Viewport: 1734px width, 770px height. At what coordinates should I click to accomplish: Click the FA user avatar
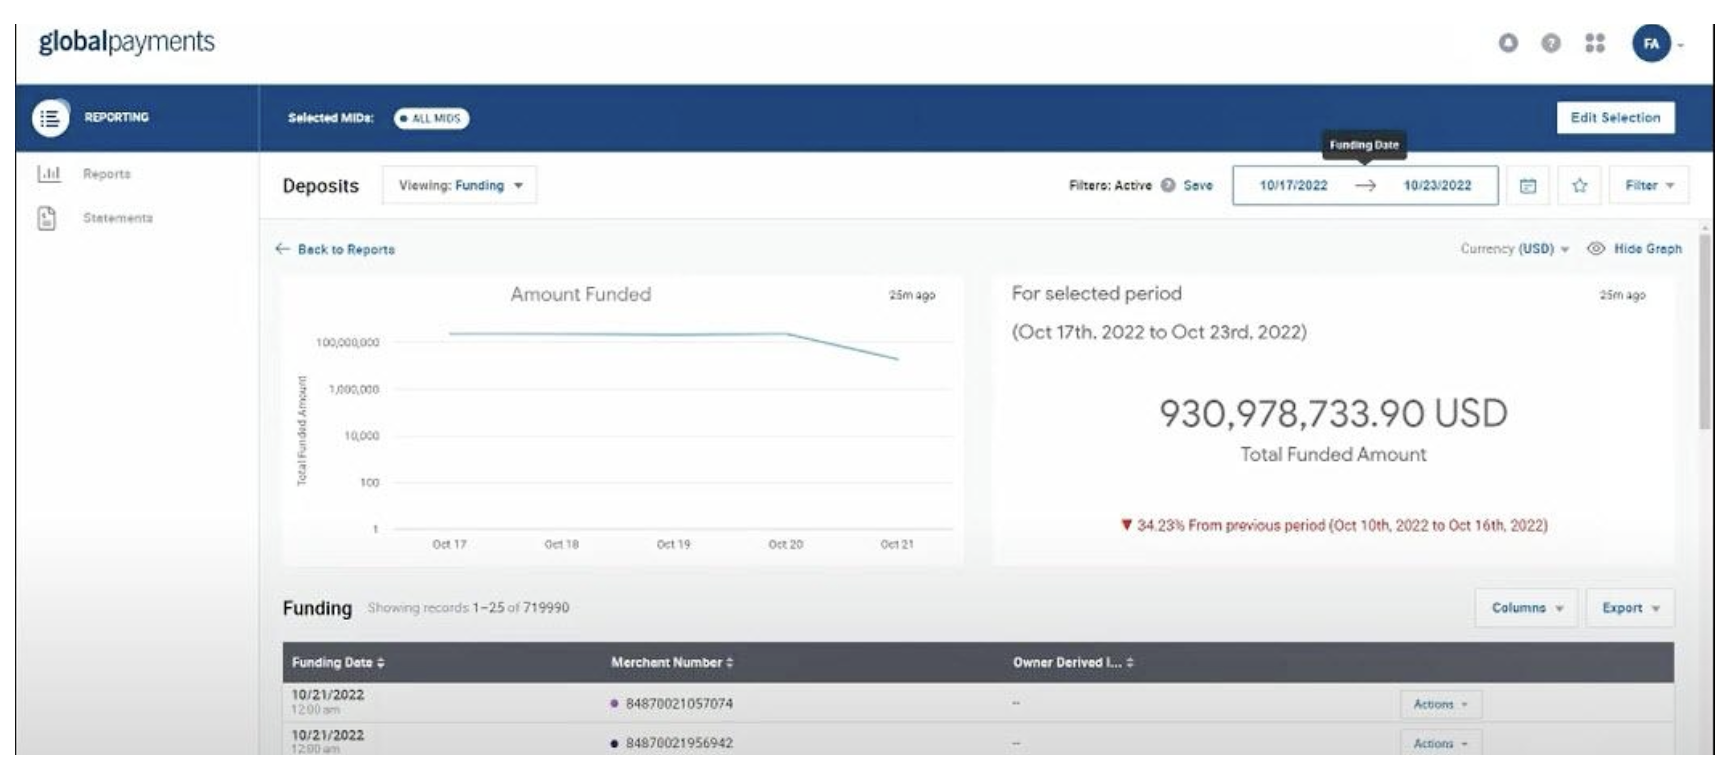coord(1651,43)
